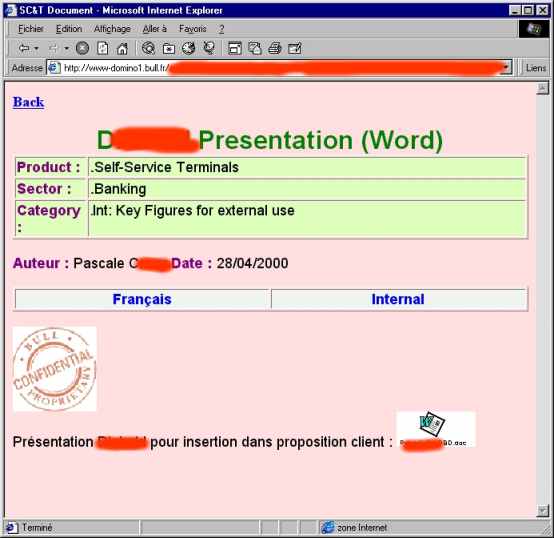Image resolution: width=554 pixels, height=538 pixels.
Task: Go to the Home page icon
Action: click(x=122, y=48)
